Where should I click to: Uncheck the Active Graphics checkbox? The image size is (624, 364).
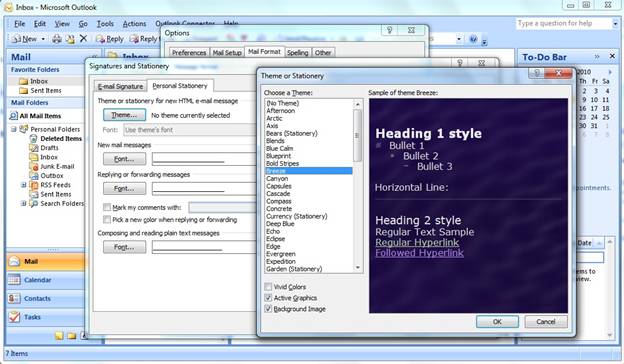268,298
